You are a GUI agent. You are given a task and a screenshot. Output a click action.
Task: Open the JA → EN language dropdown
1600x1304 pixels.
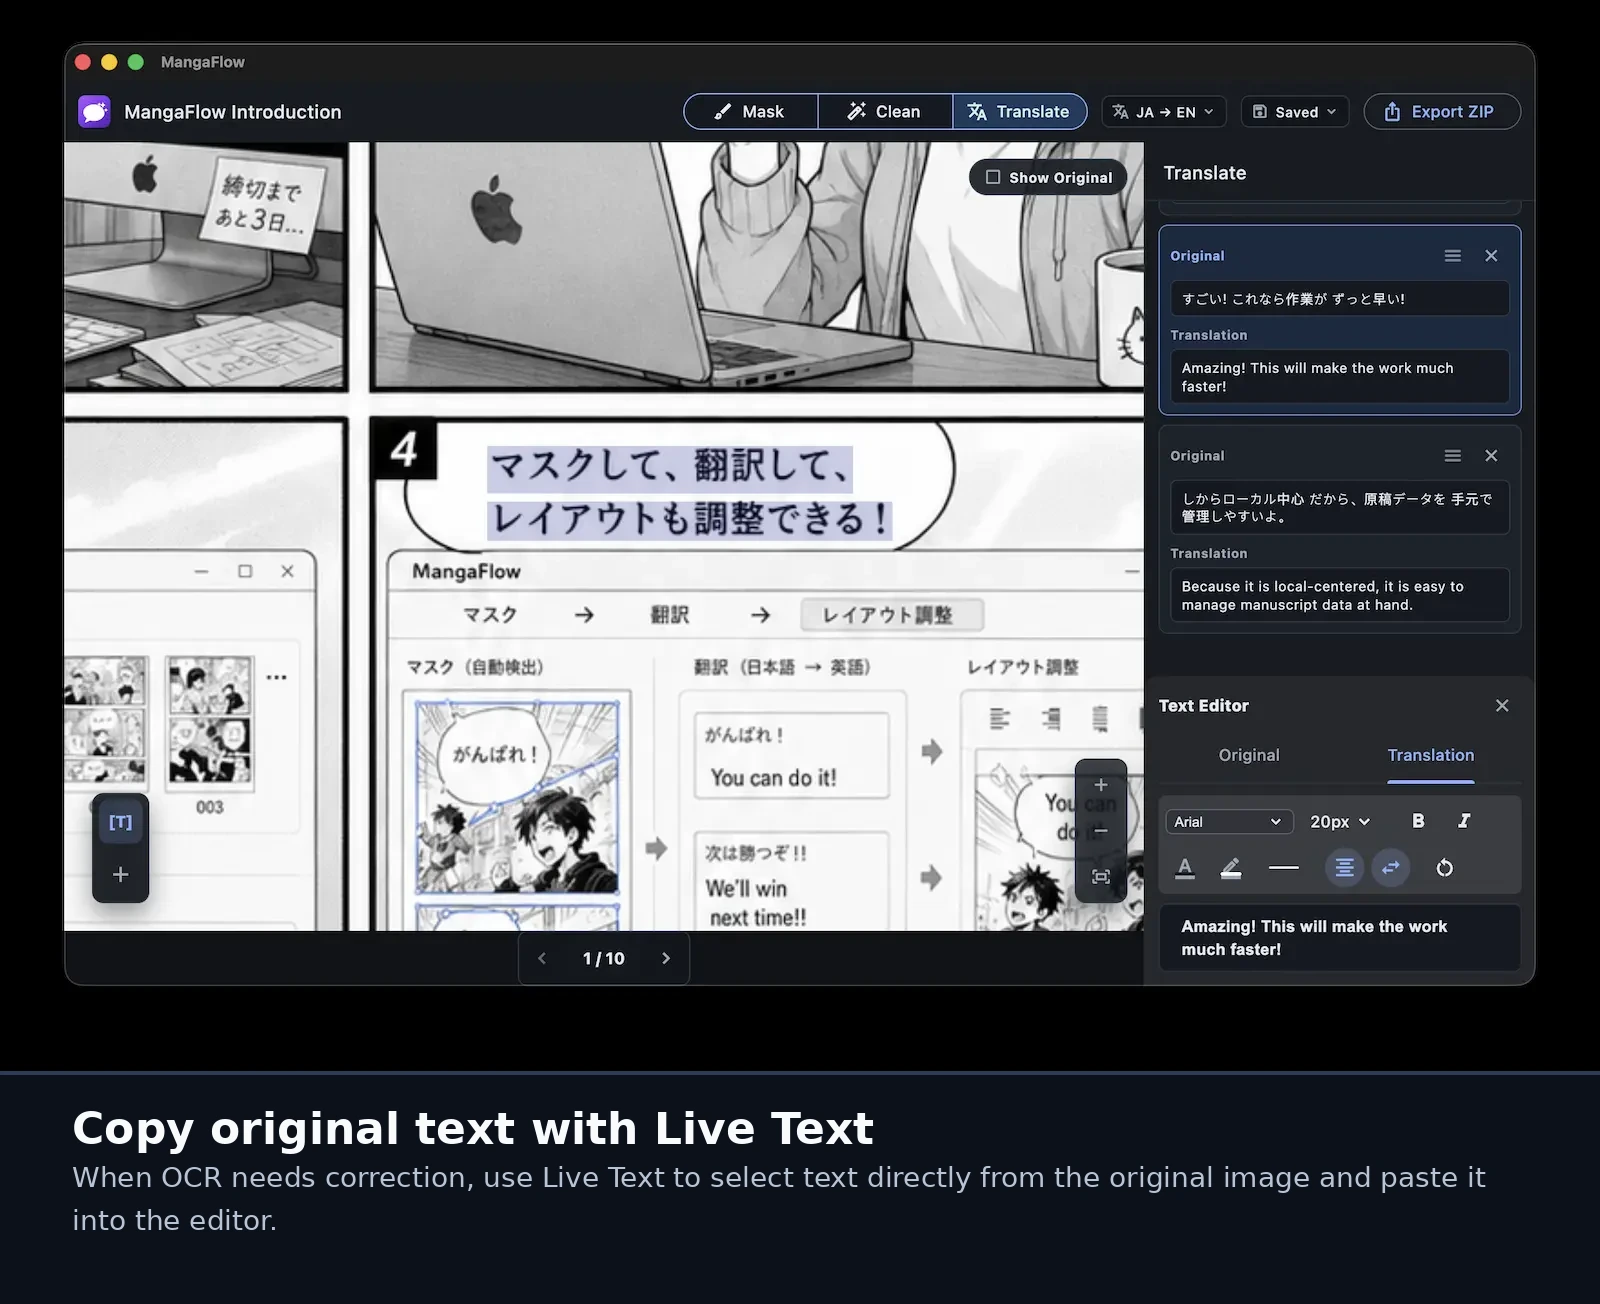point(1163,112)
